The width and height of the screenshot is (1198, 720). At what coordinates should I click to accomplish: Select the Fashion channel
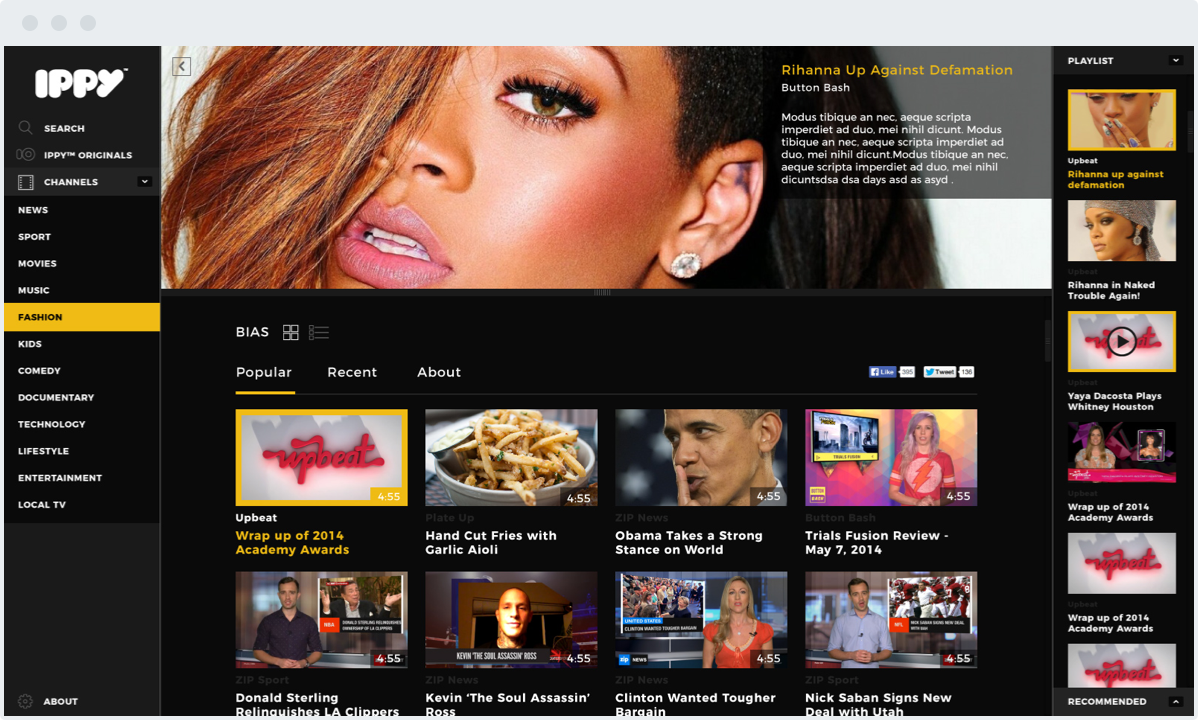82,316
